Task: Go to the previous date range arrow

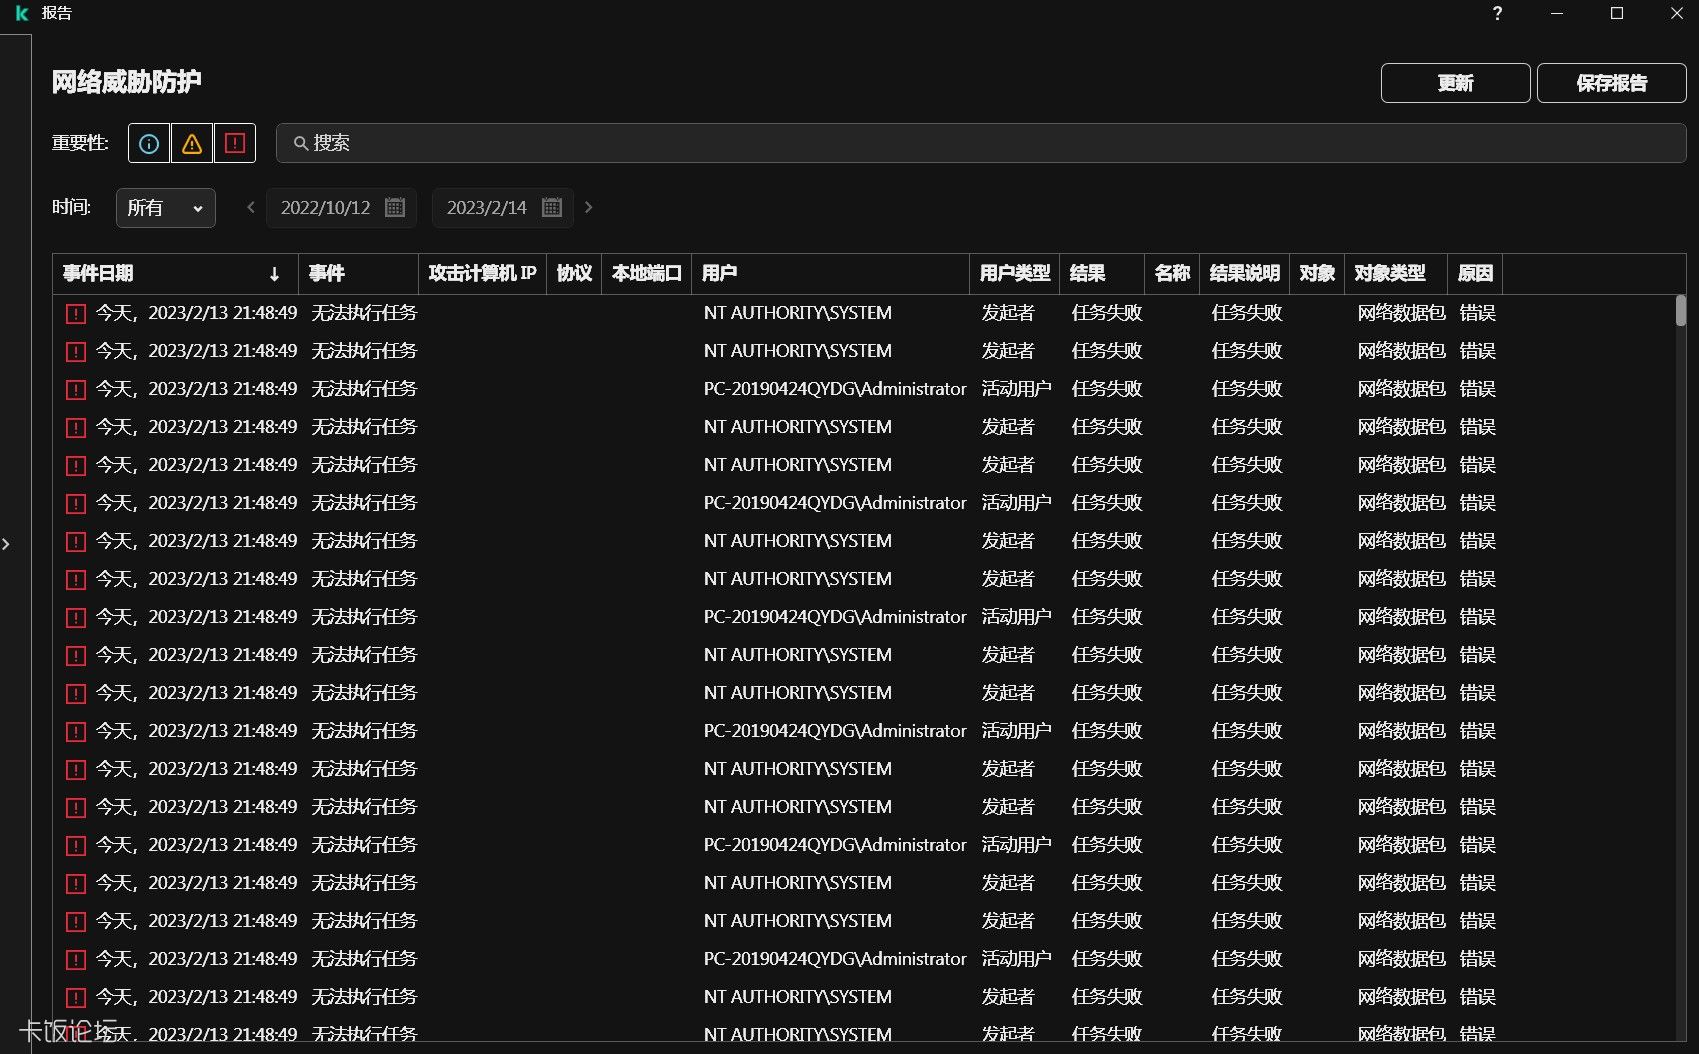Action: (x=251, y=207)
